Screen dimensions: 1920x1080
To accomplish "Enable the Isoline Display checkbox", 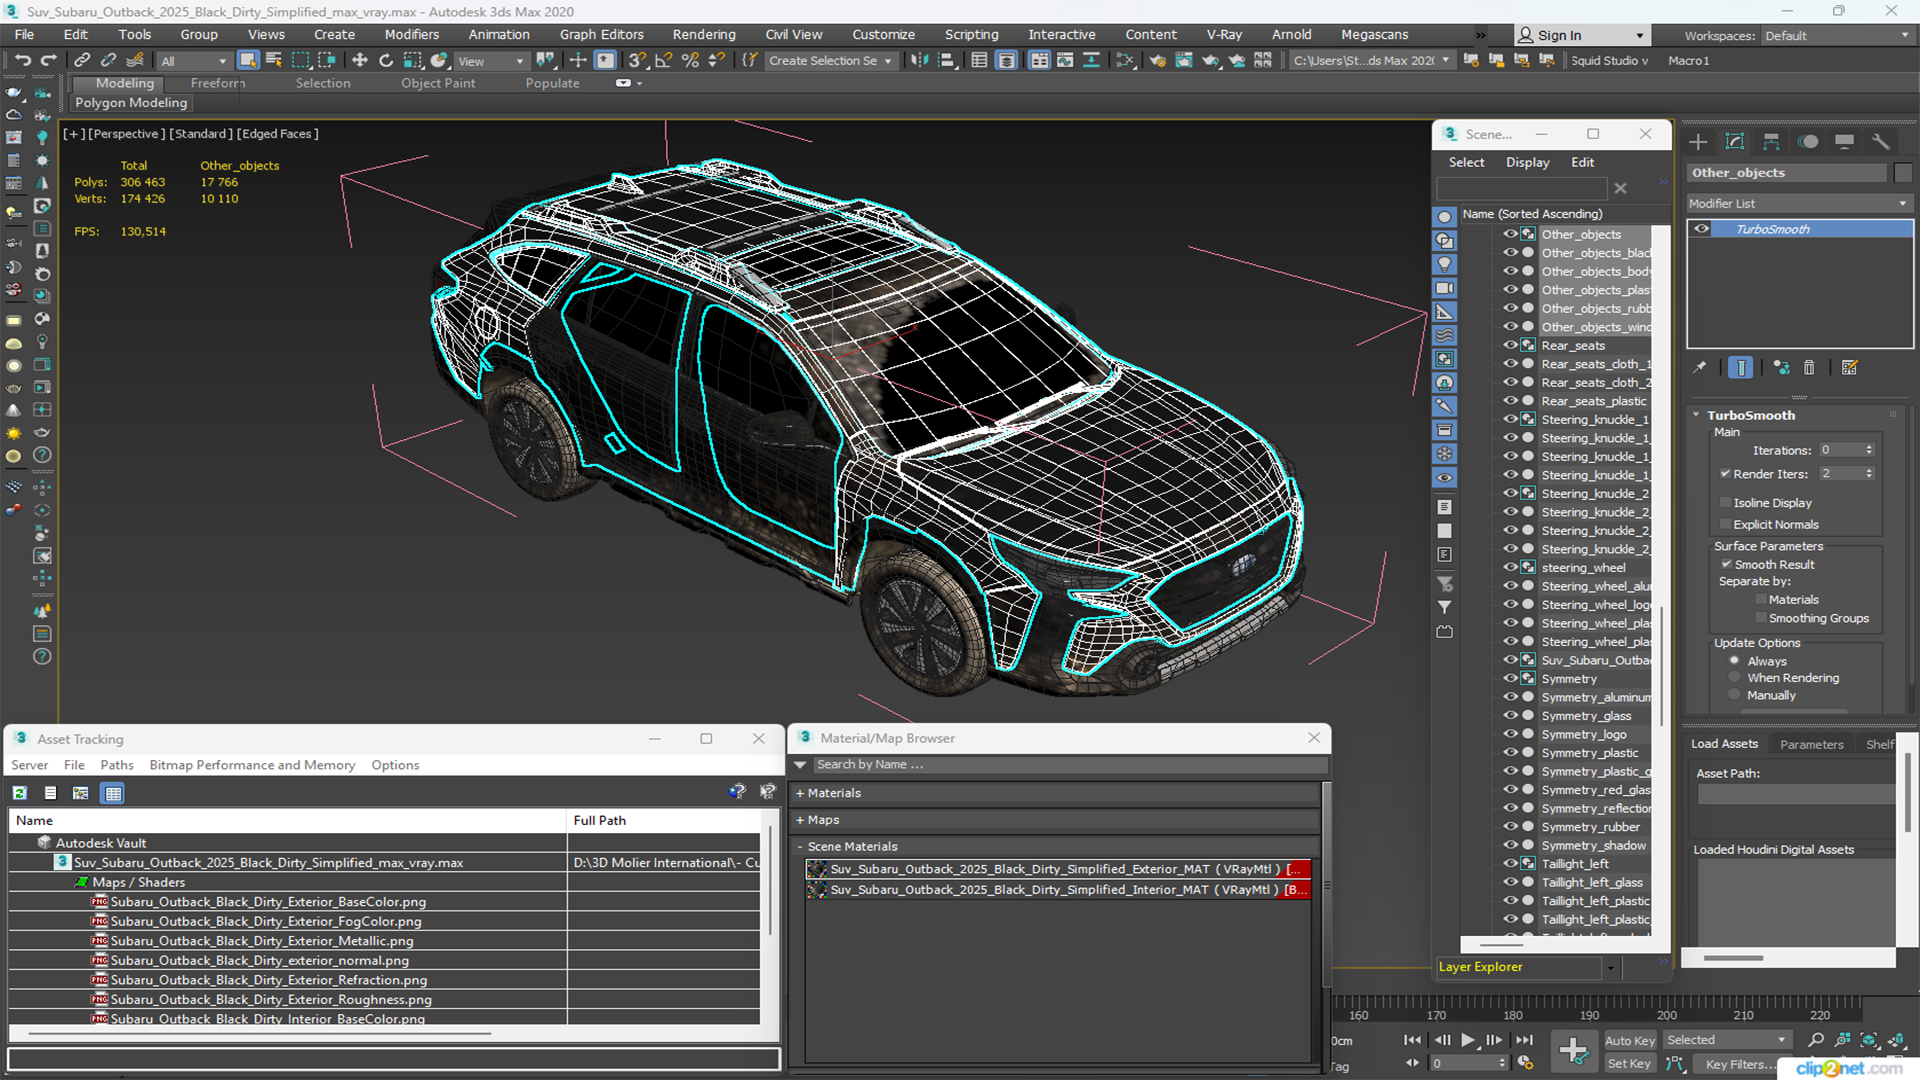I will [x=1725, y=503].
